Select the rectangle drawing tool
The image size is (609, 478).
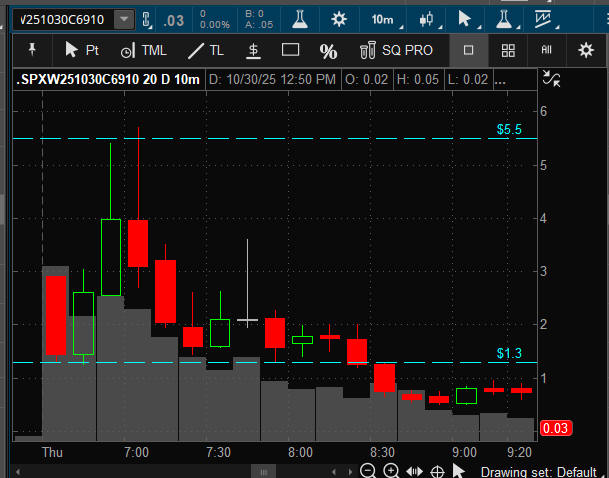pyautogui.click(x=290, y=49)
